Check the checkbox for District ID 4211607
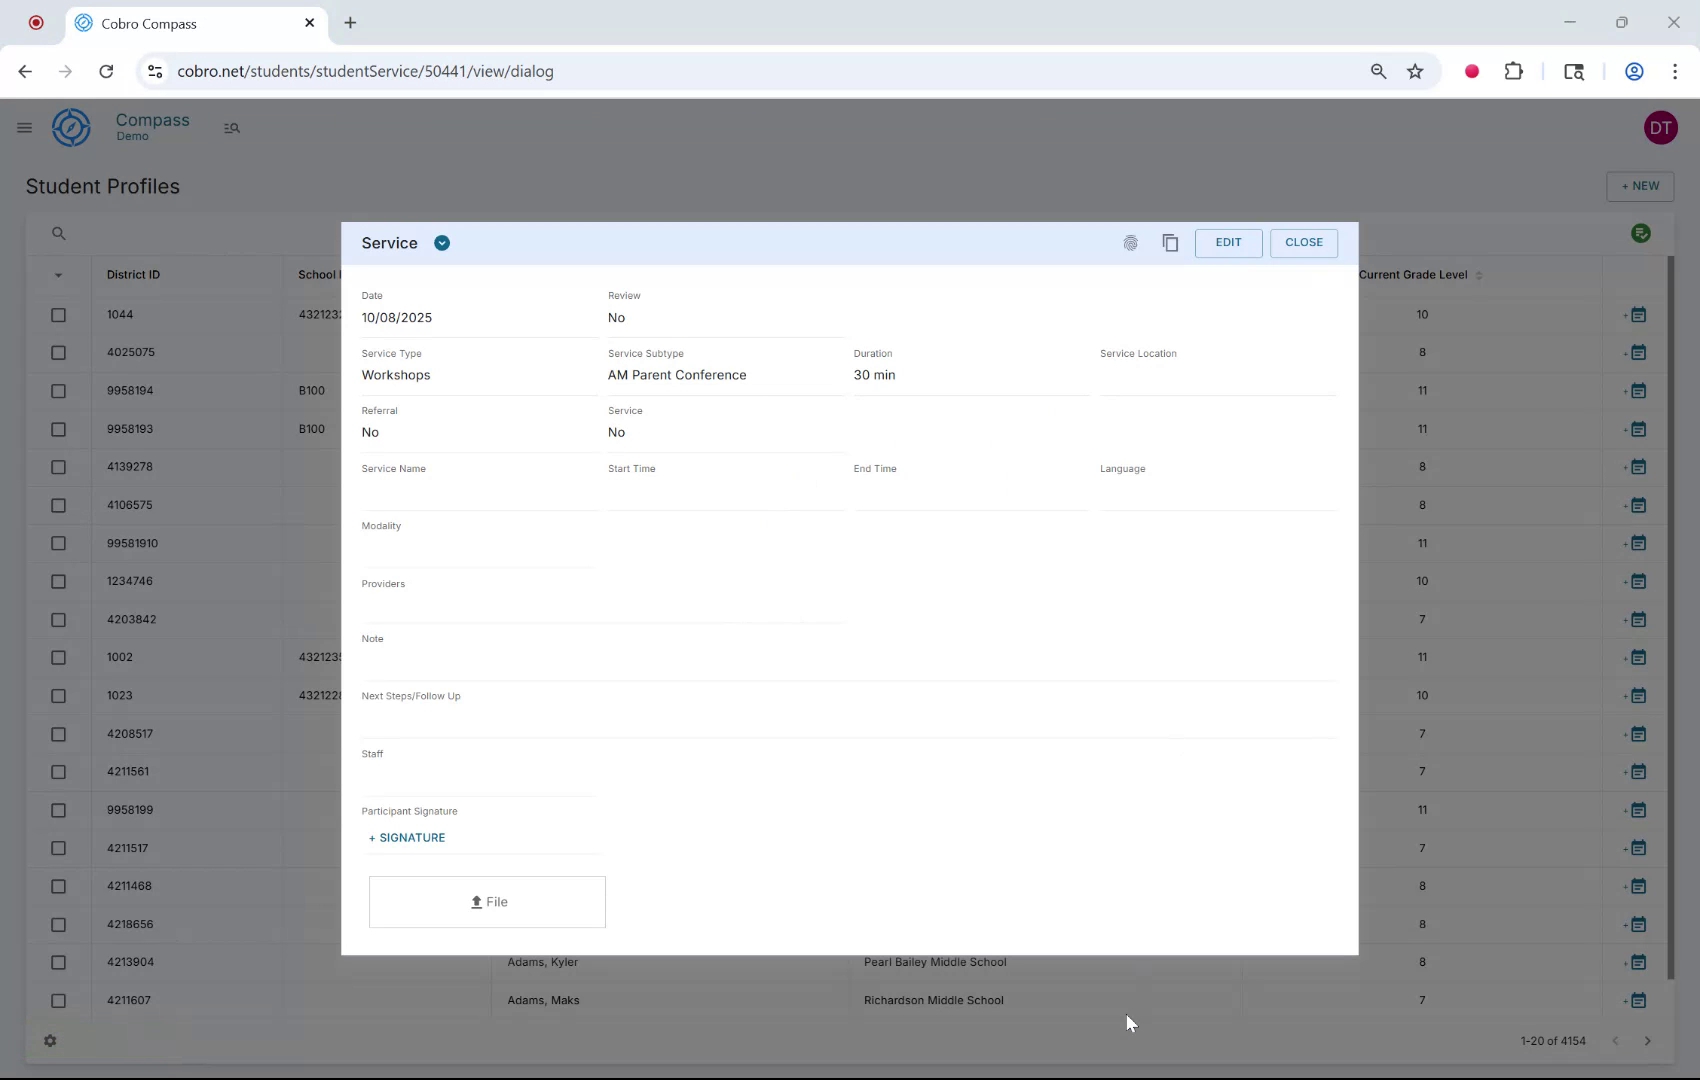1700x1080 pixels. [x=58, y=1001]
